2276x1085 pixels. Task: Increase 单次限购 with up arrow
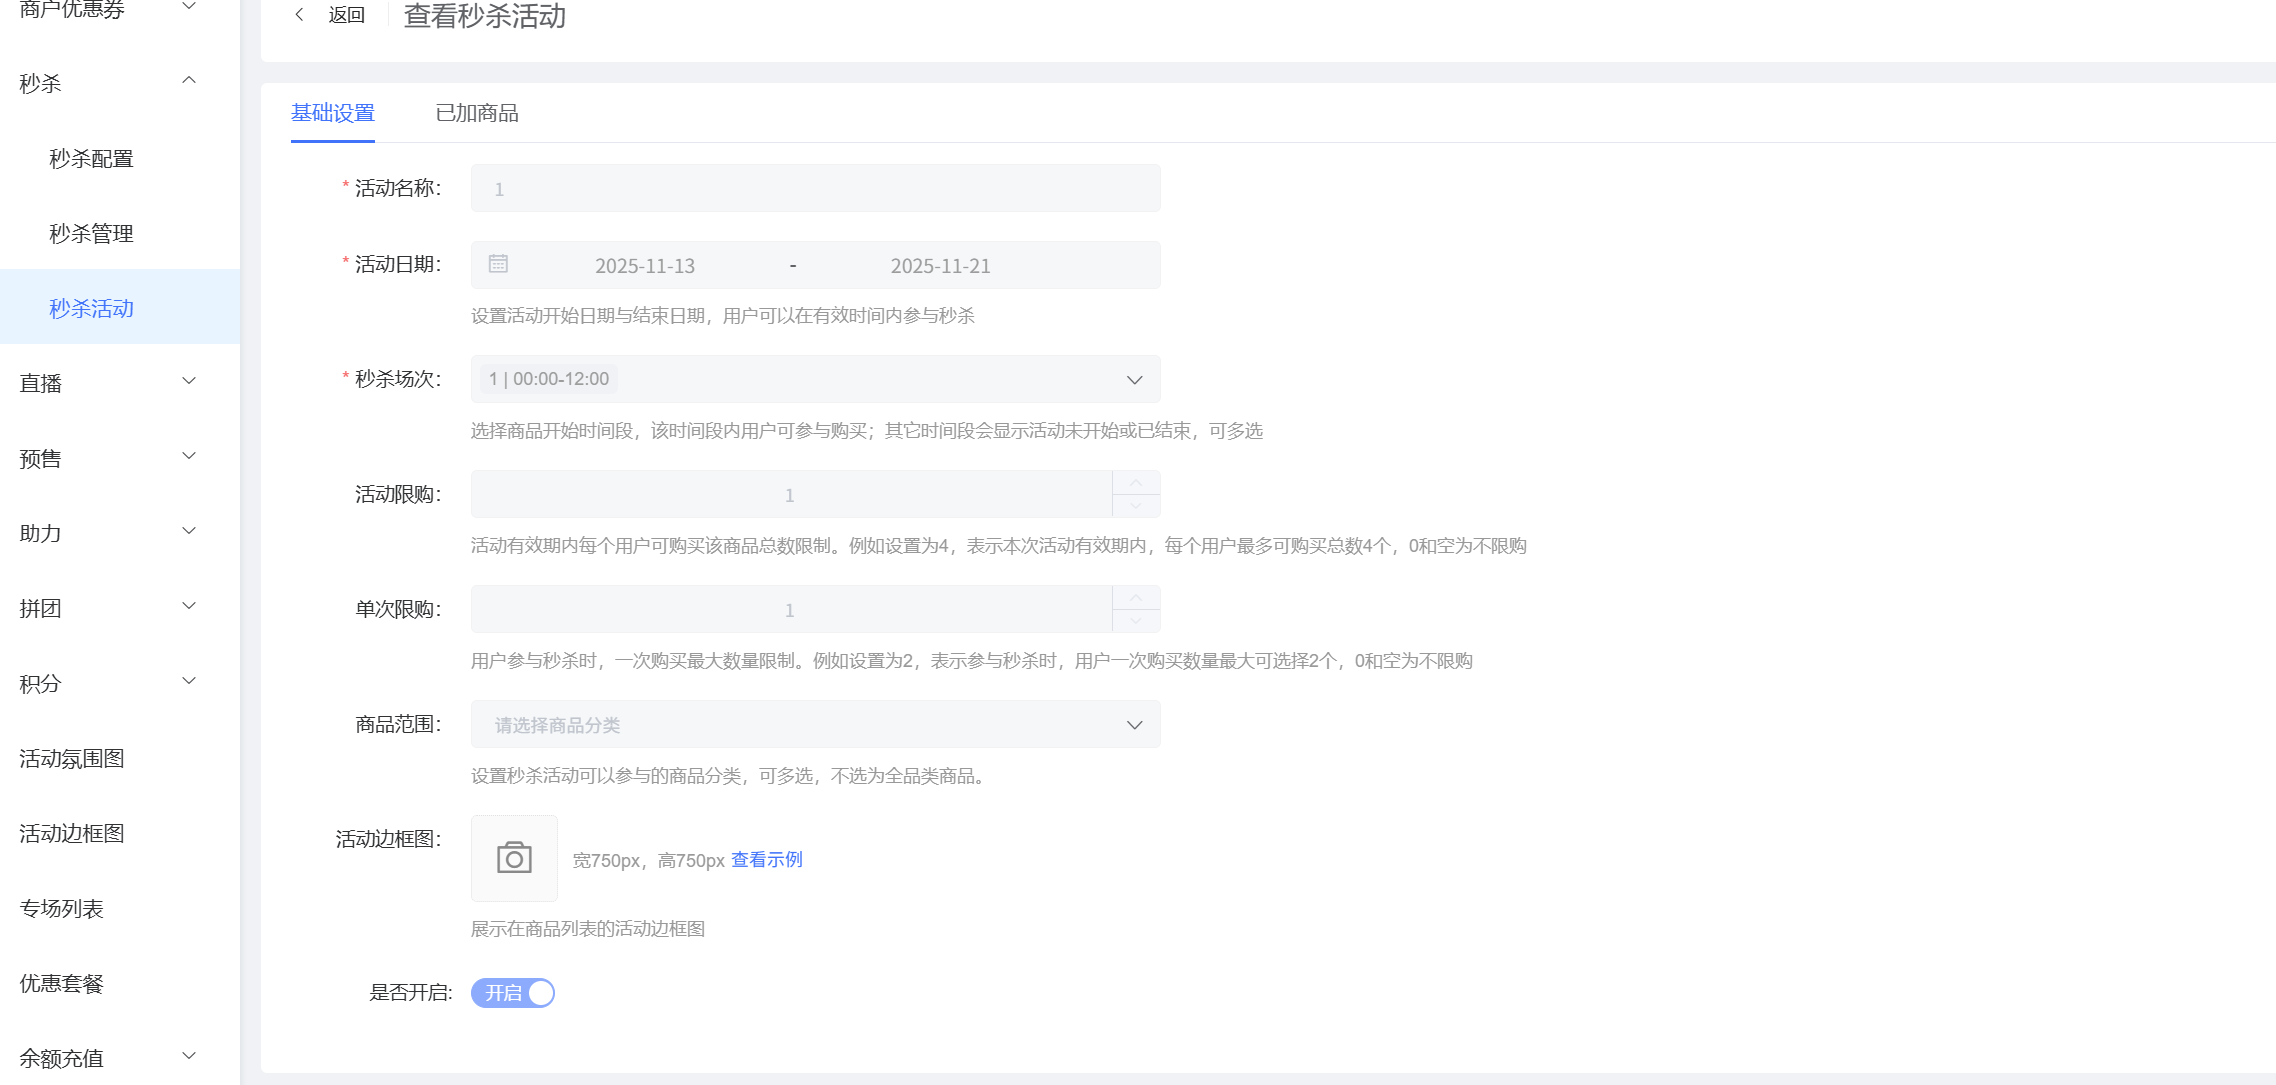coord(1136,598)
